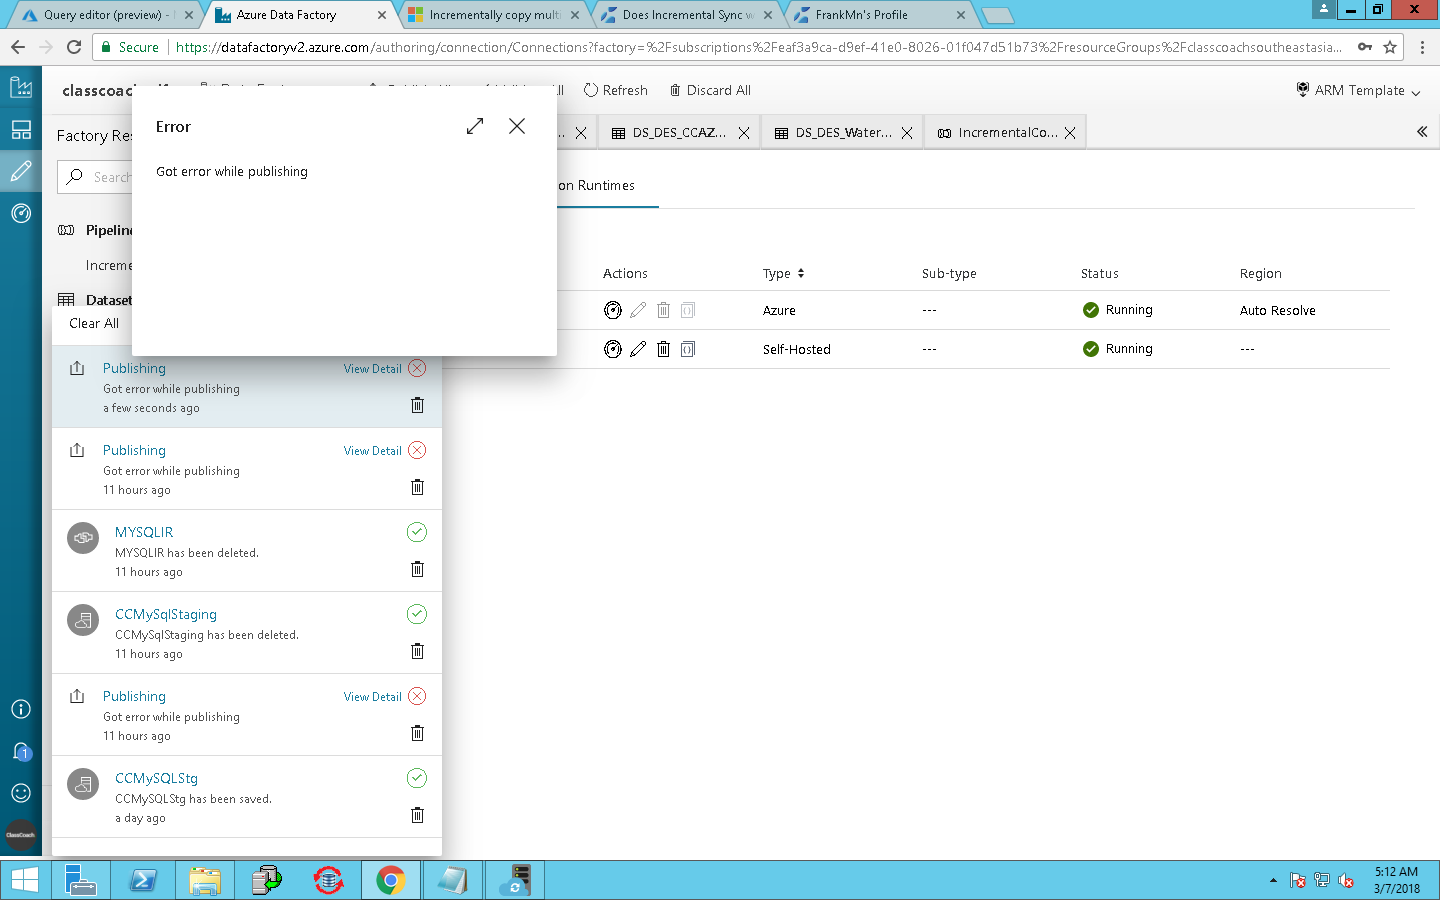Open notifications bell in sidebar
This screenshot has width=1440, height=900.
[x=21, y=751]
